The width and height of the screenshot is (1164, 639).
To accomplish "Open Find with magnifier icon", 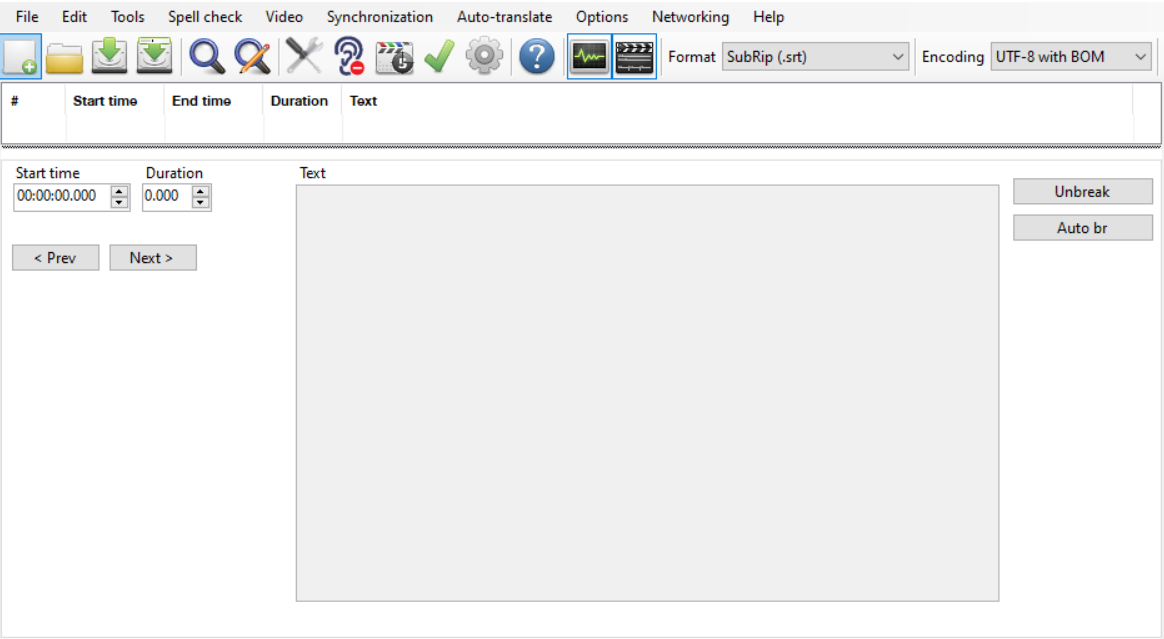I will pyautogui.click(x=206, y=56).
